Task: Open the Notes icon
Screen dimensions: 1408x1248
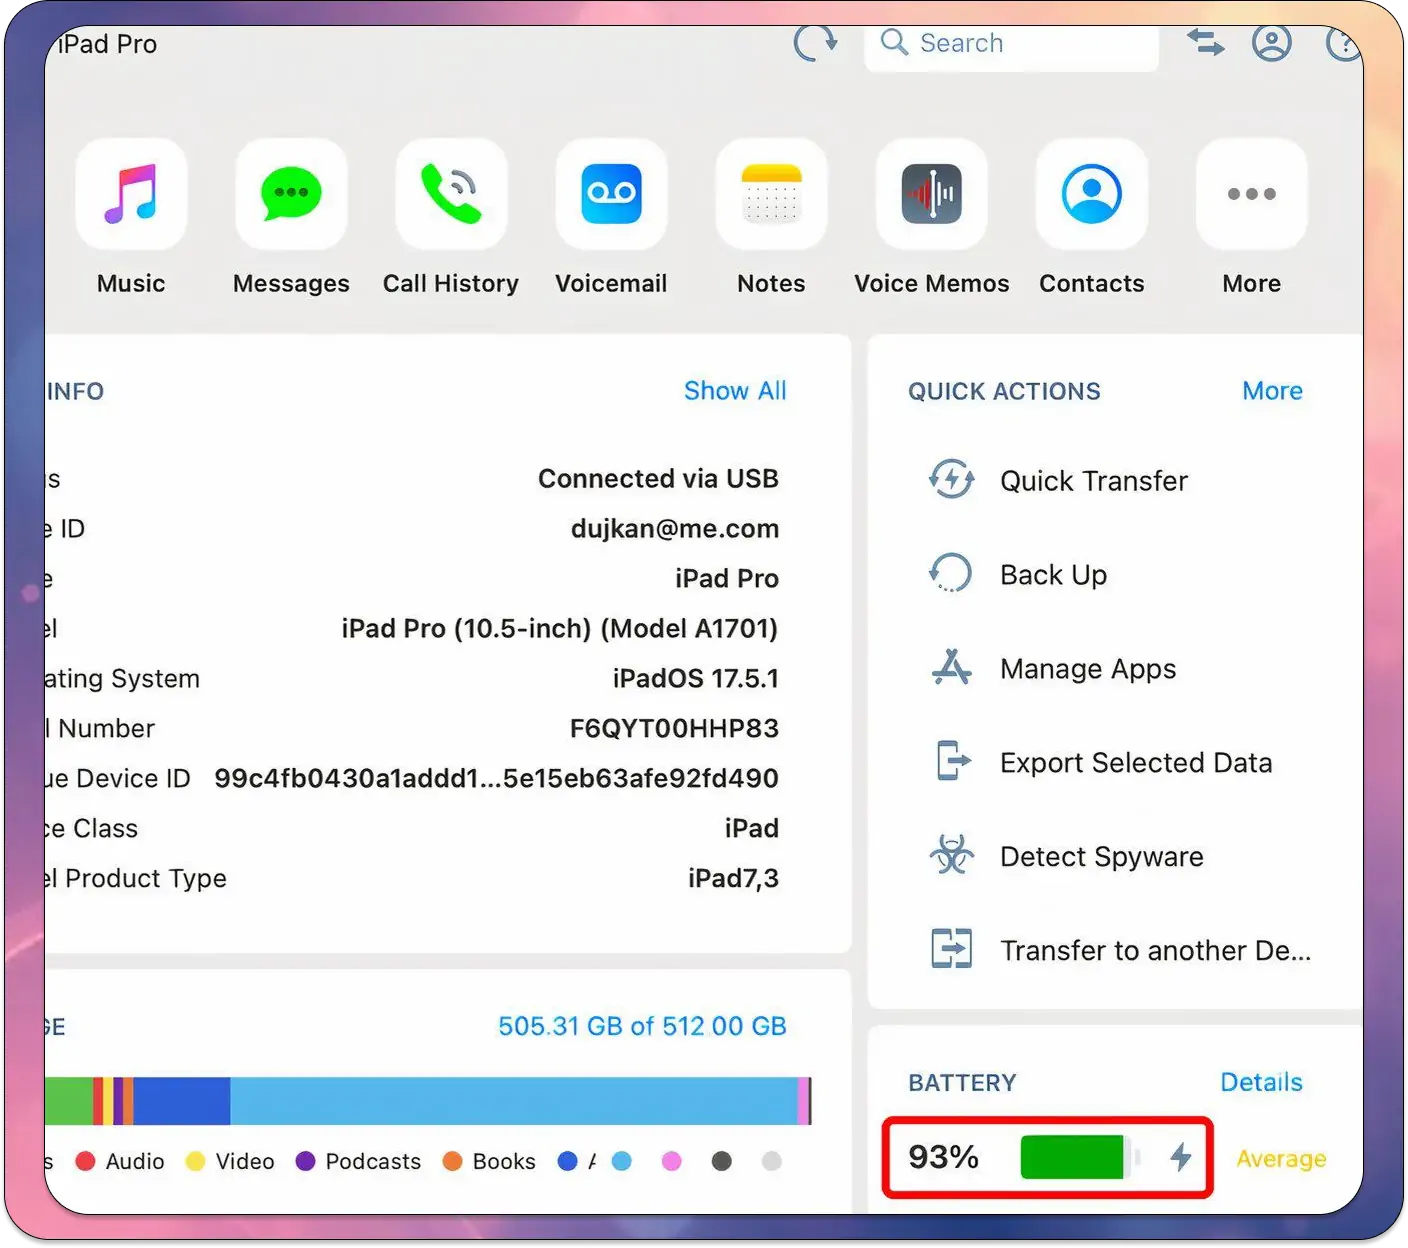Action: (771, 194)
